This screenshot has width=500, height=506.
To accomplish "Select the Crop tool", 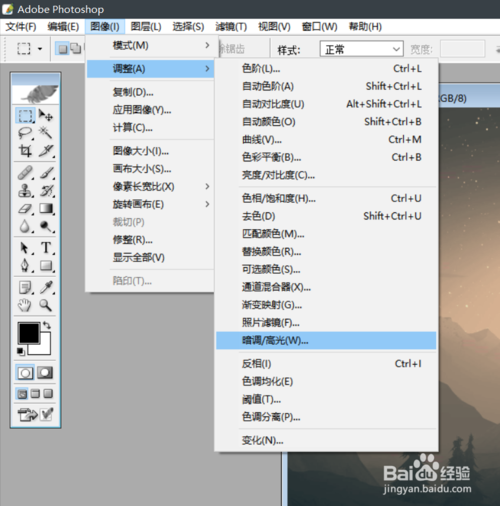I will pos(25,151).
